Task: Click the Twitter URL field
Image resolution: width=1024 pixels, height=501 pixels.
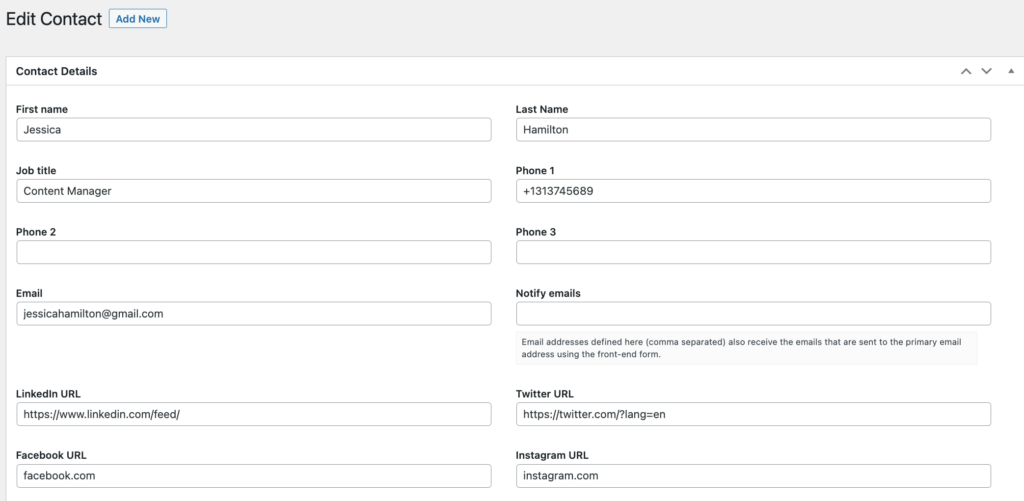Action: (x=753, y=414)
